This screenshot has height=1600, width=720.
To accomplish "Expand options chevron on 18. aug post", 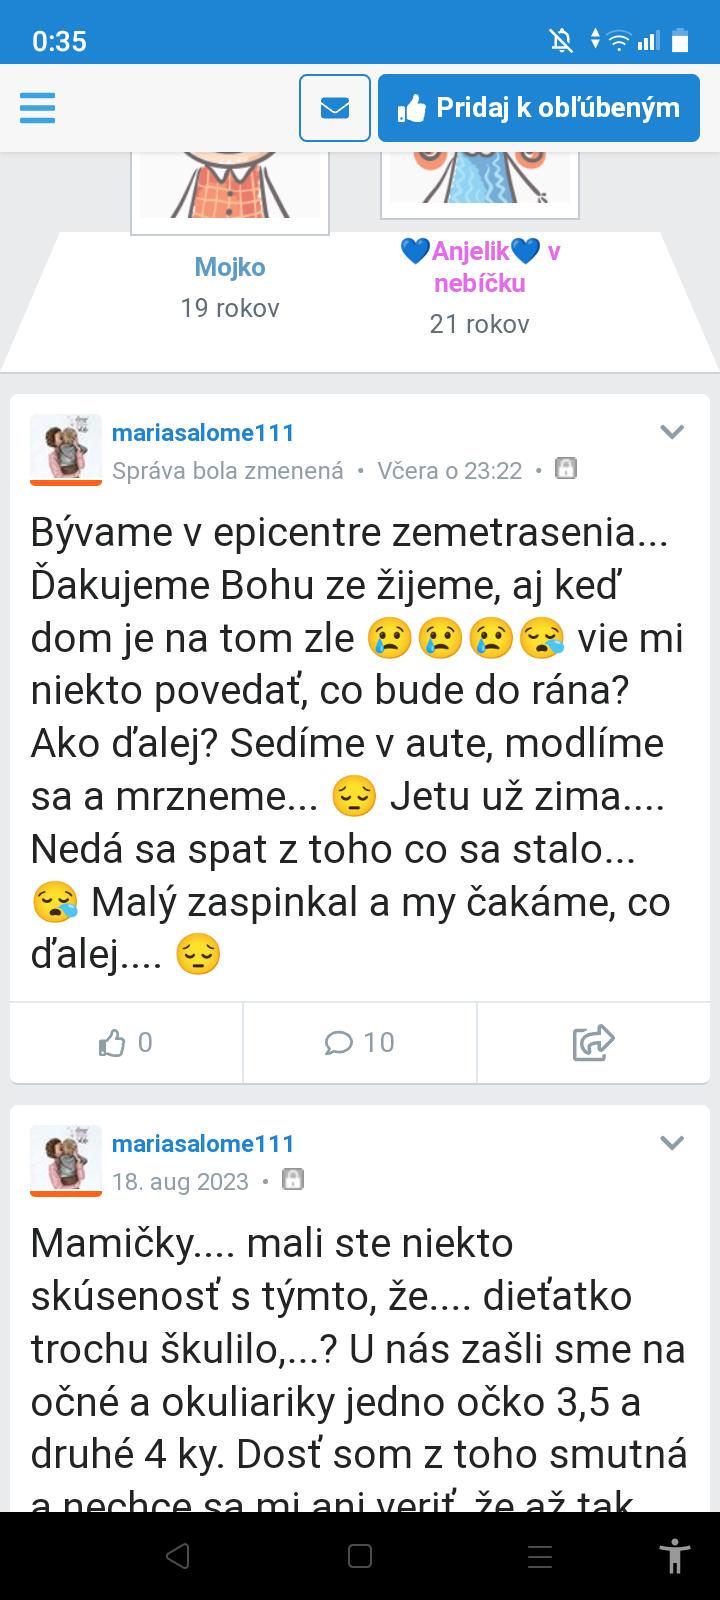I will pos(672,1143).
